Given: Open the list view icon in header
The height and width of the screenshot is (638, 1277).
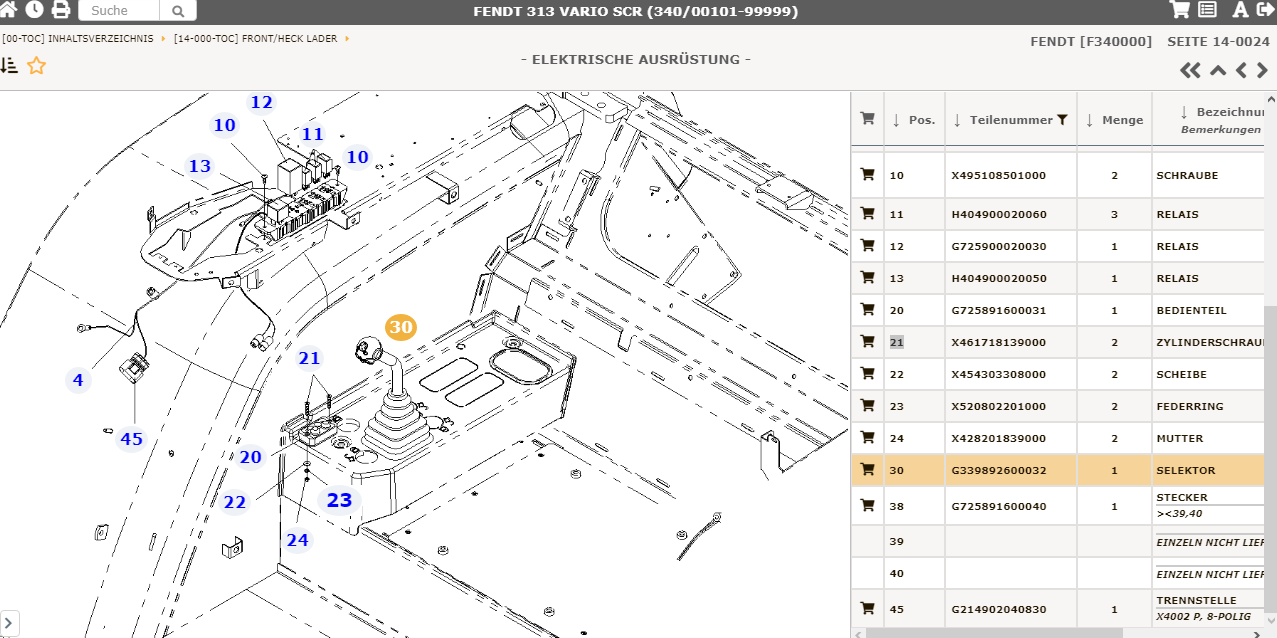Looking at the screenshot, I should pyautogui.click(x=1207, y=10).
